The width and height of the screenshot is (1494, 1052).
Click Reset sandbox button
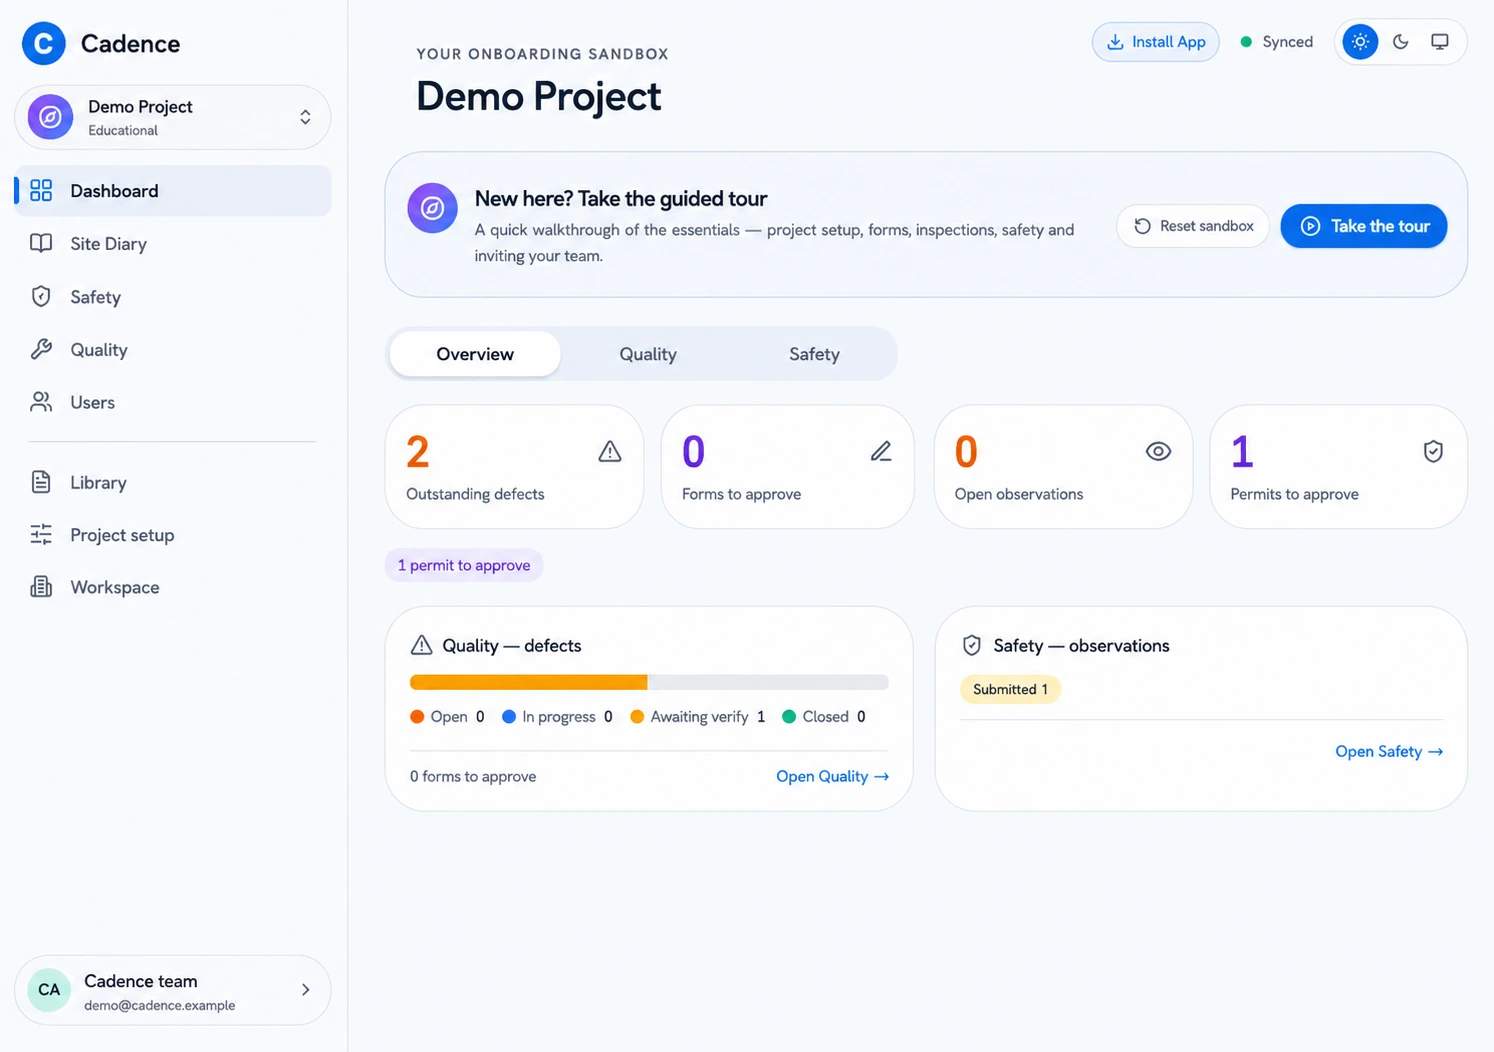pyautogui.click(x=1193, y=226)
